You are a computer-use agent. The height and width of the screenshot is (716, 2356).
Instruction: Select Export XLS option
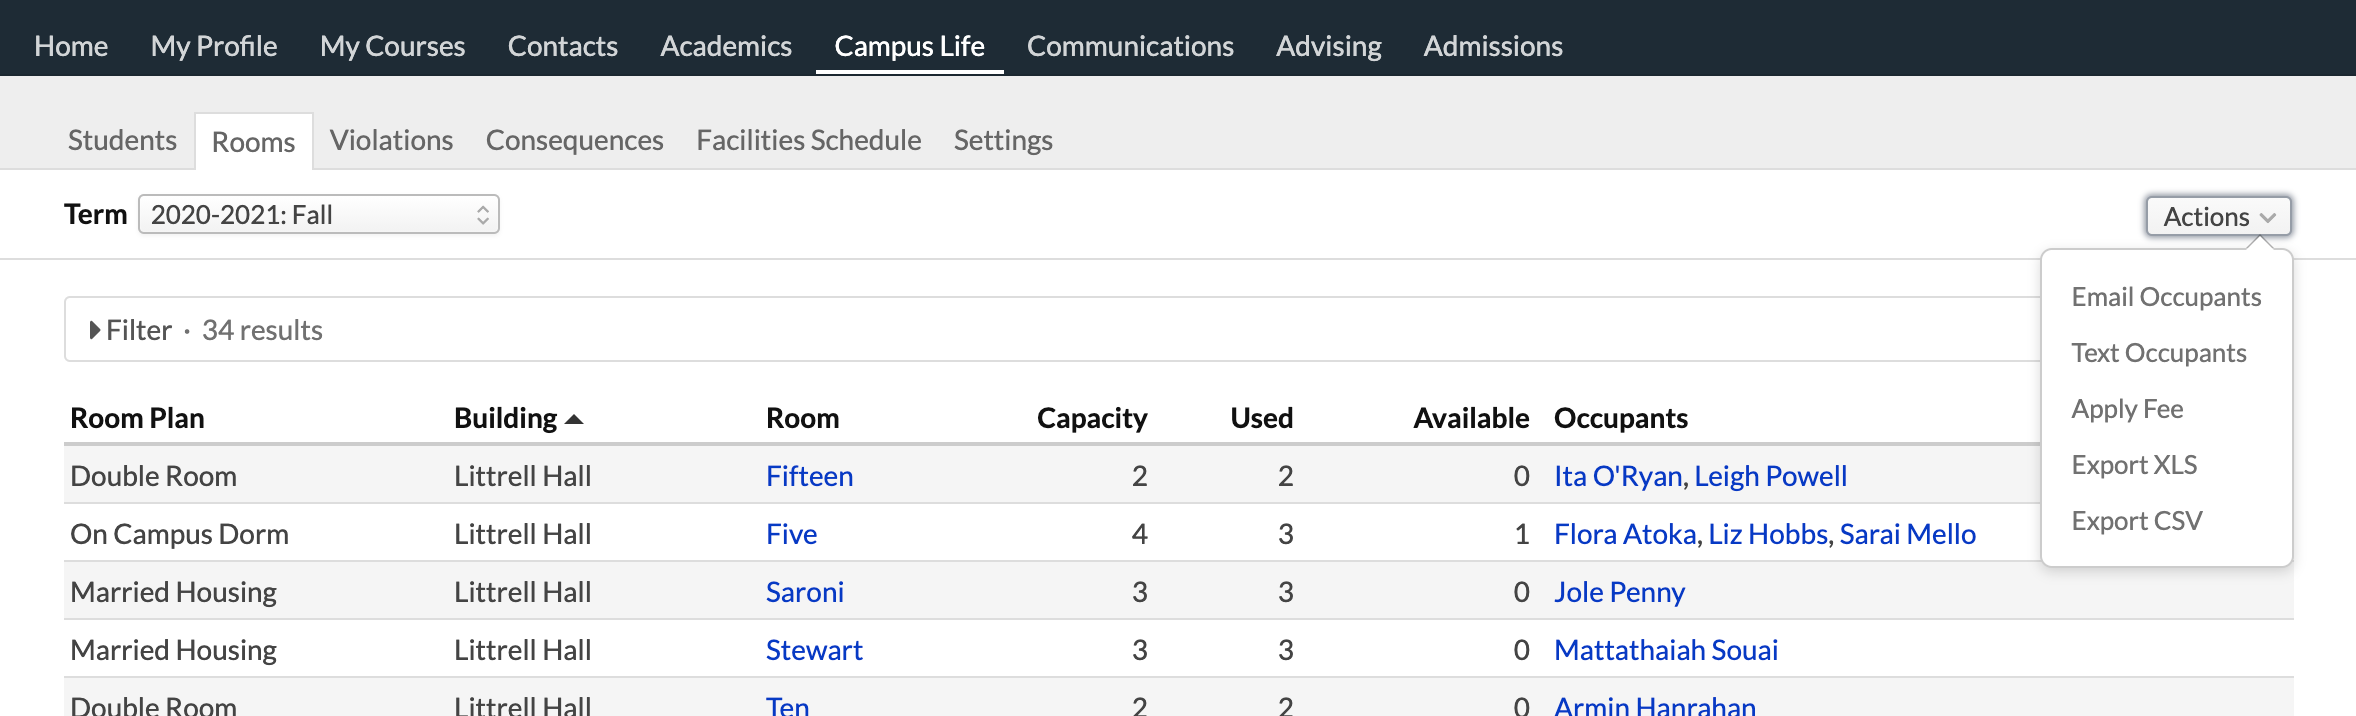tap(2134, 465)
